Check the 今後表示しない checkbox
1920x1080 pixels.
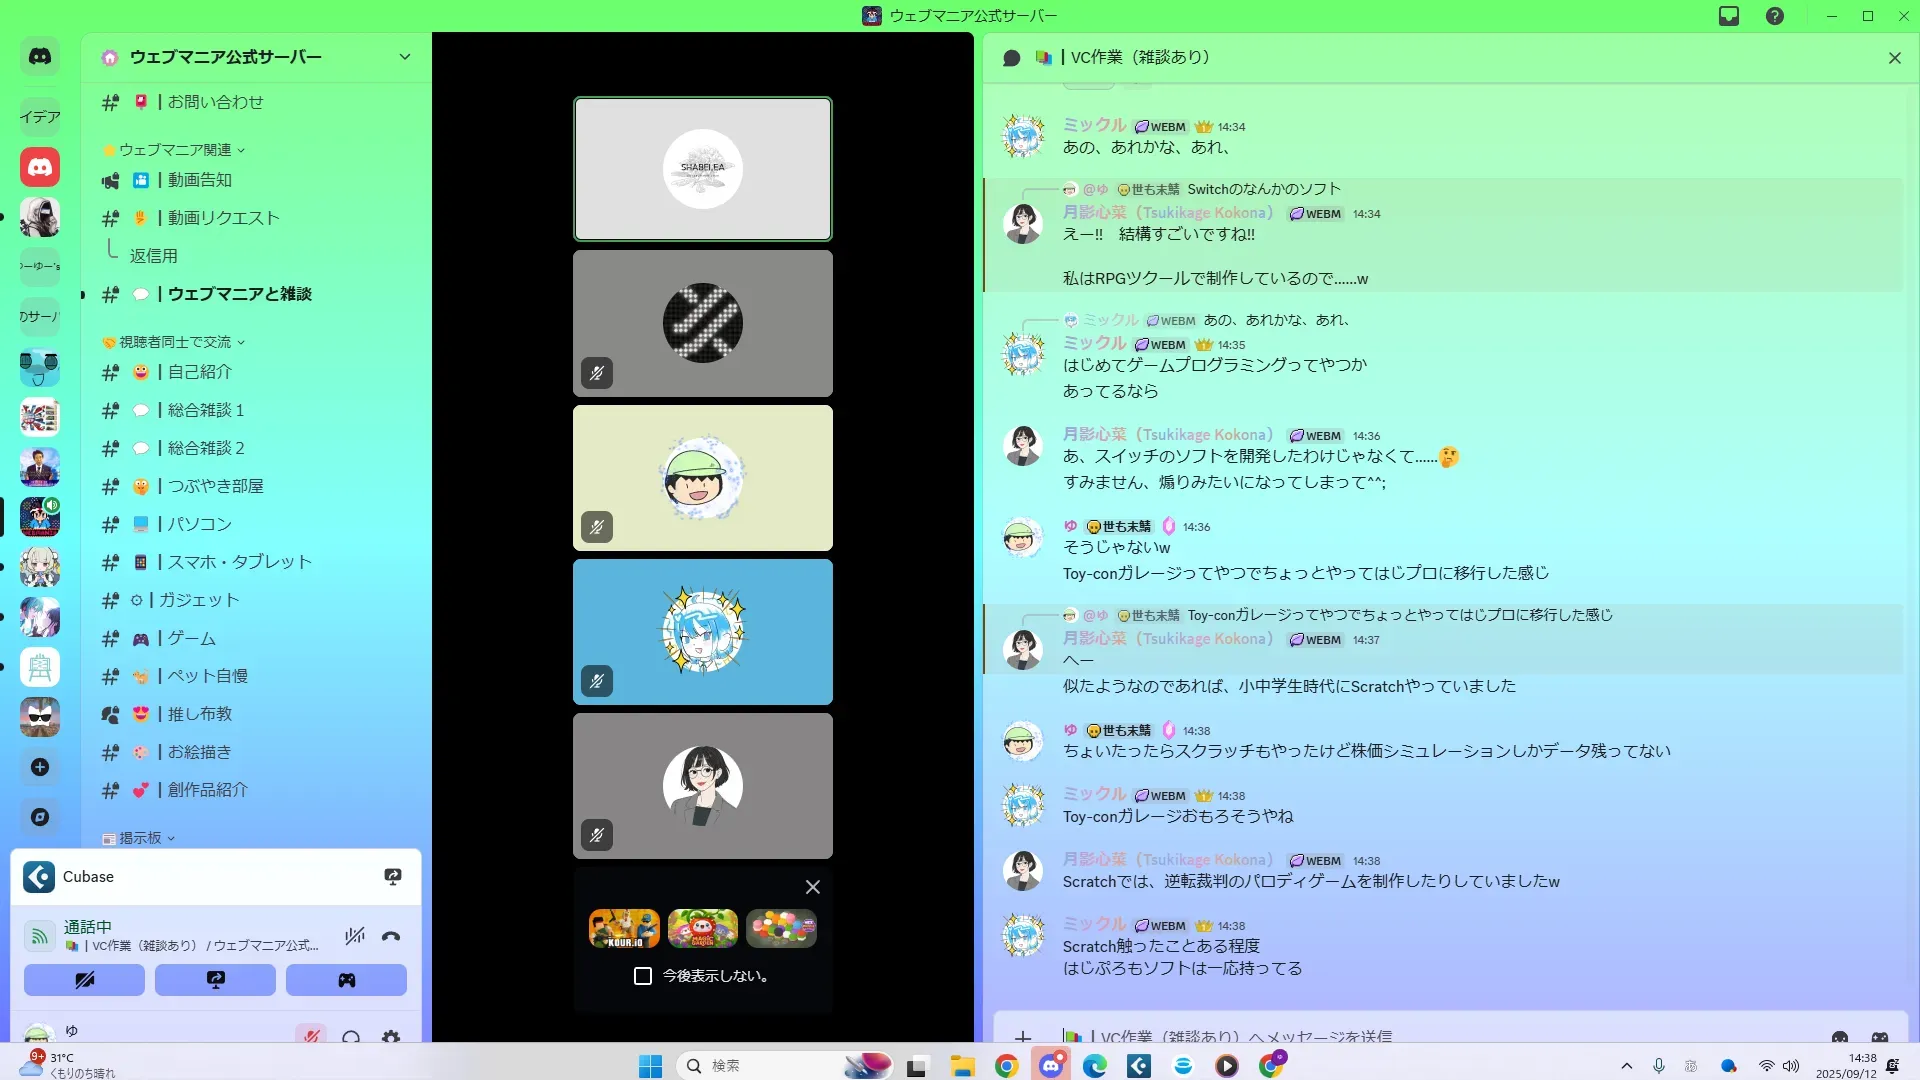(643, 976)
